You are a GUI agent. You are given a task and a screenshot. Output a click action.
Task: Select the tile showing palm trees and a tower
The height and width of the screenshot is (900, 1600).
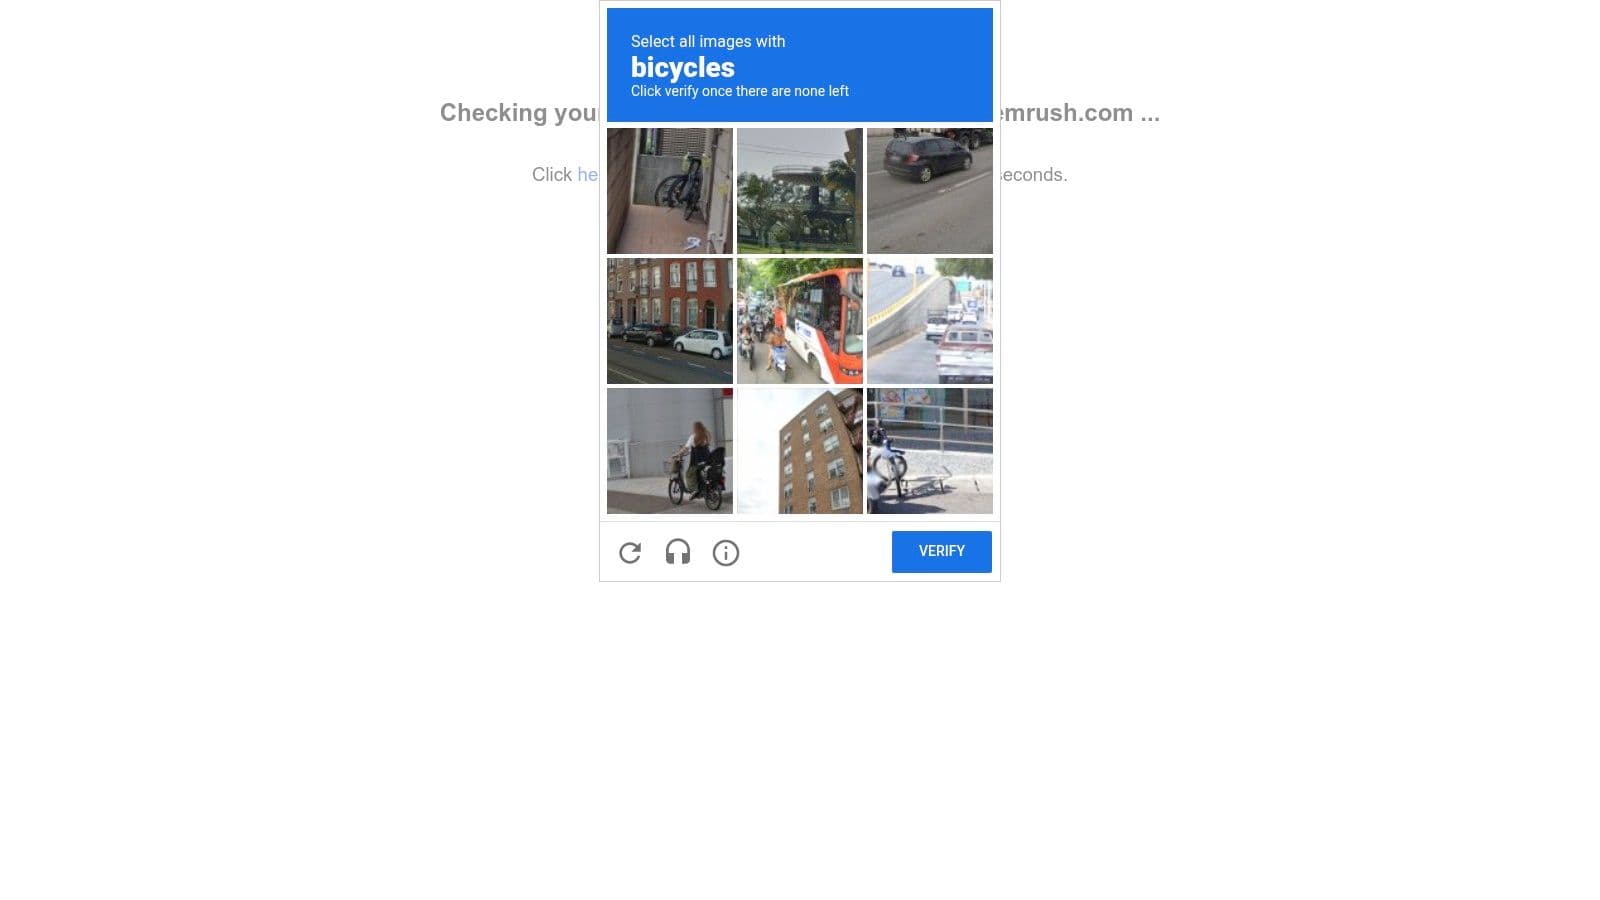tap(800, 191)
